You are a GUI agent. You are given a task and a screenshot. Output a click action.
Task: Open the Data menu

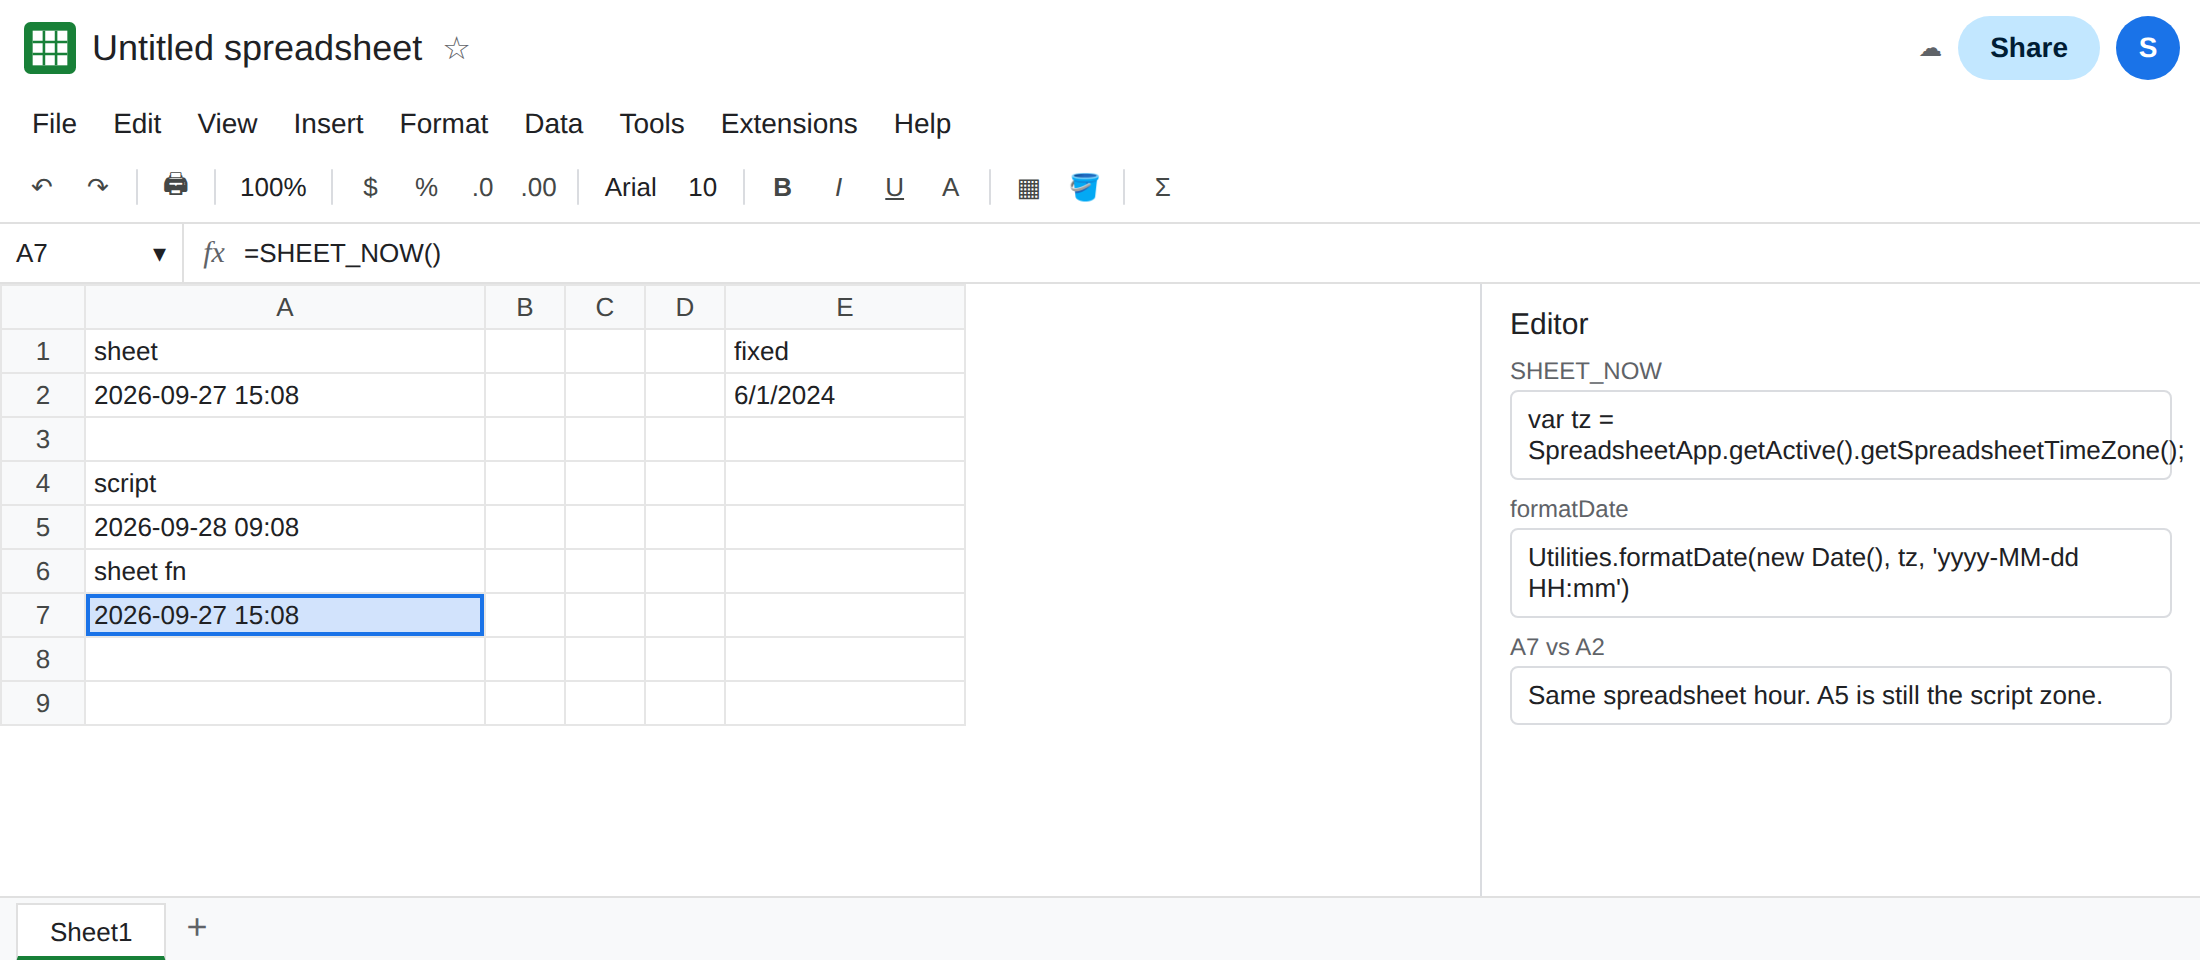coord(553,123)
